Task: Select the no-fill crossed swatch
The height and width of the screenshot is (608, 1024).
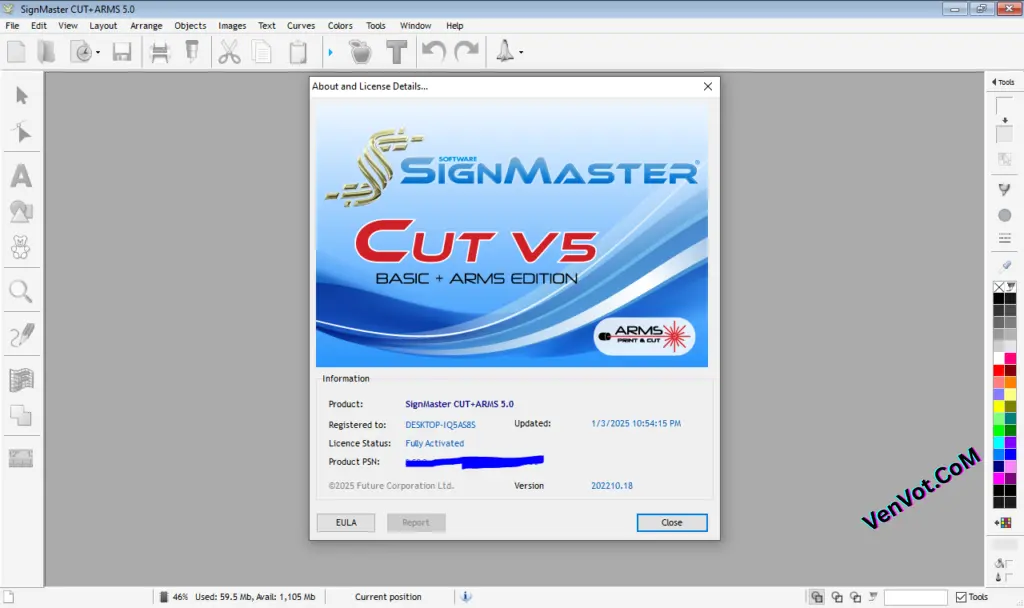Action: point(999,287)
